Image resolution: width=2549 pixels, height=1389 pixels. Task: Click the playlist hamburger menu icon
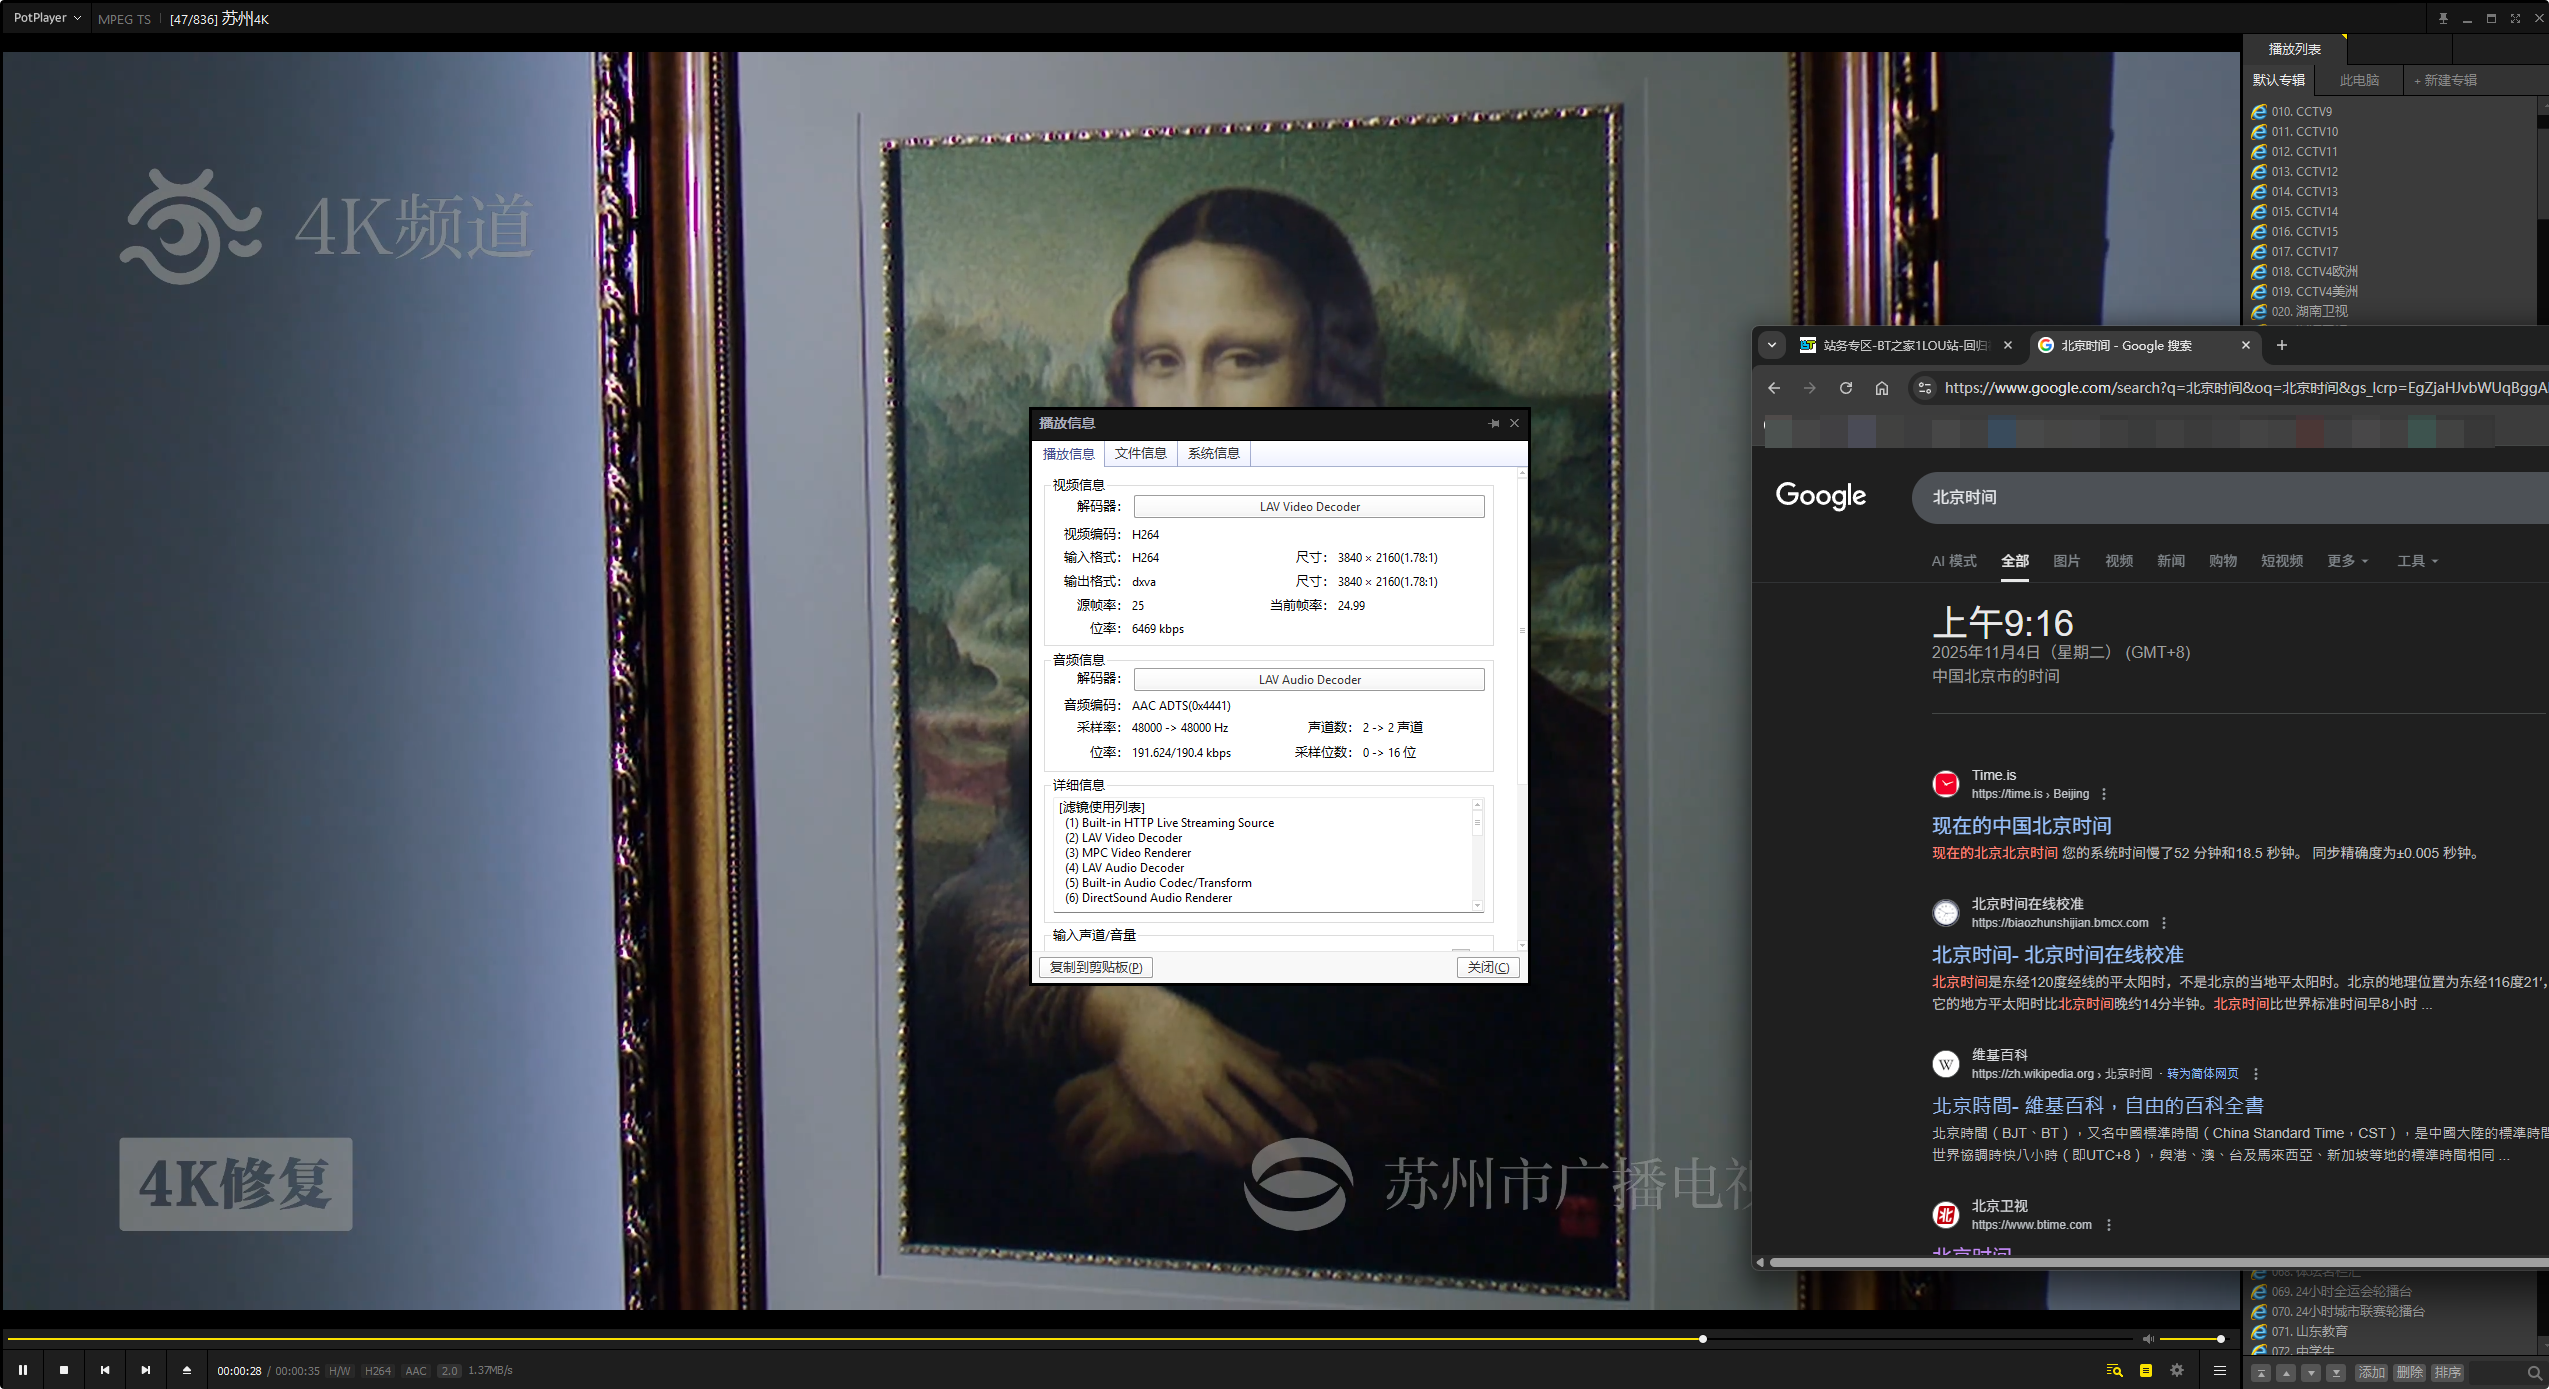[2218, 1371]
